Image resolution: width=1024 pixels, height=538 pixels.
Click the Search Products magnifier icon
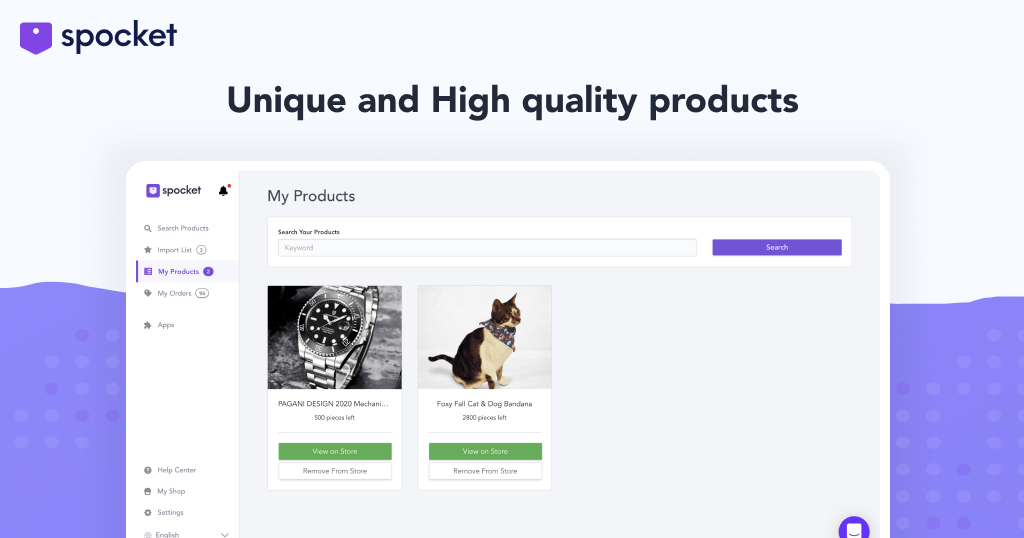[x=148, y=229]
